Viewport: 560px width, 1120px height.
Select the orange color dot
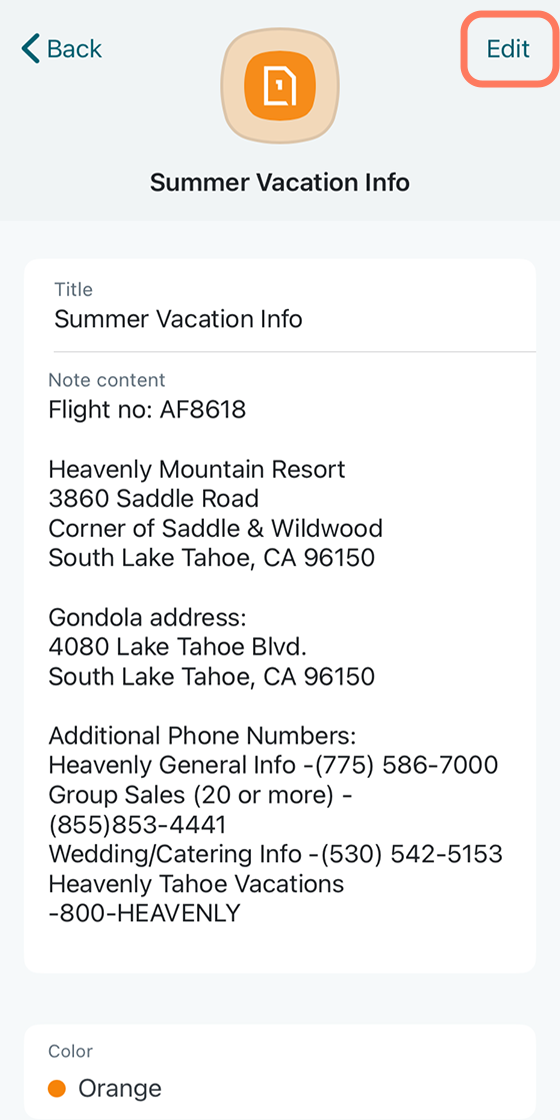click(x=57, y=1089)
